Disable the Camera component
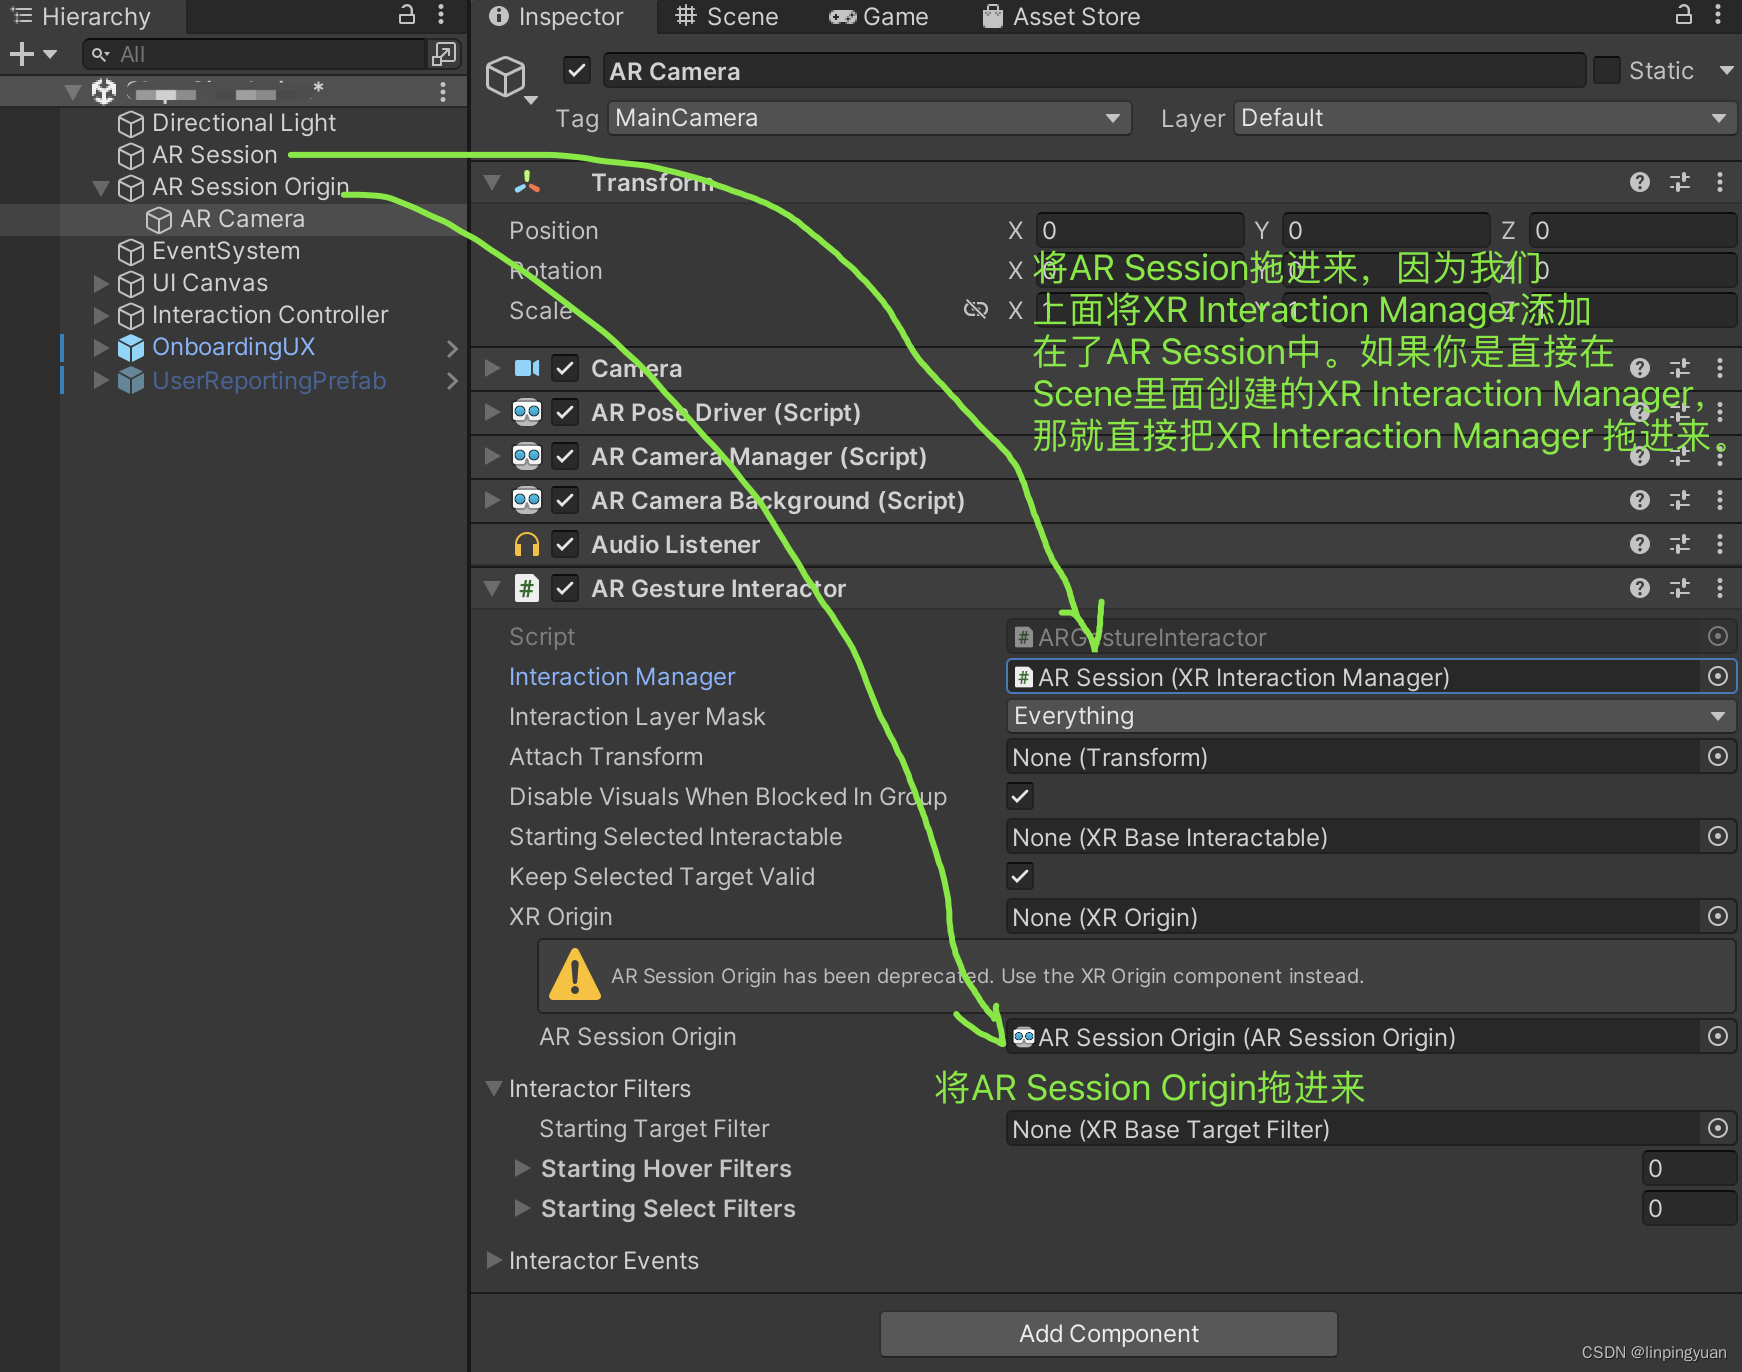 (x=565, y=368)
